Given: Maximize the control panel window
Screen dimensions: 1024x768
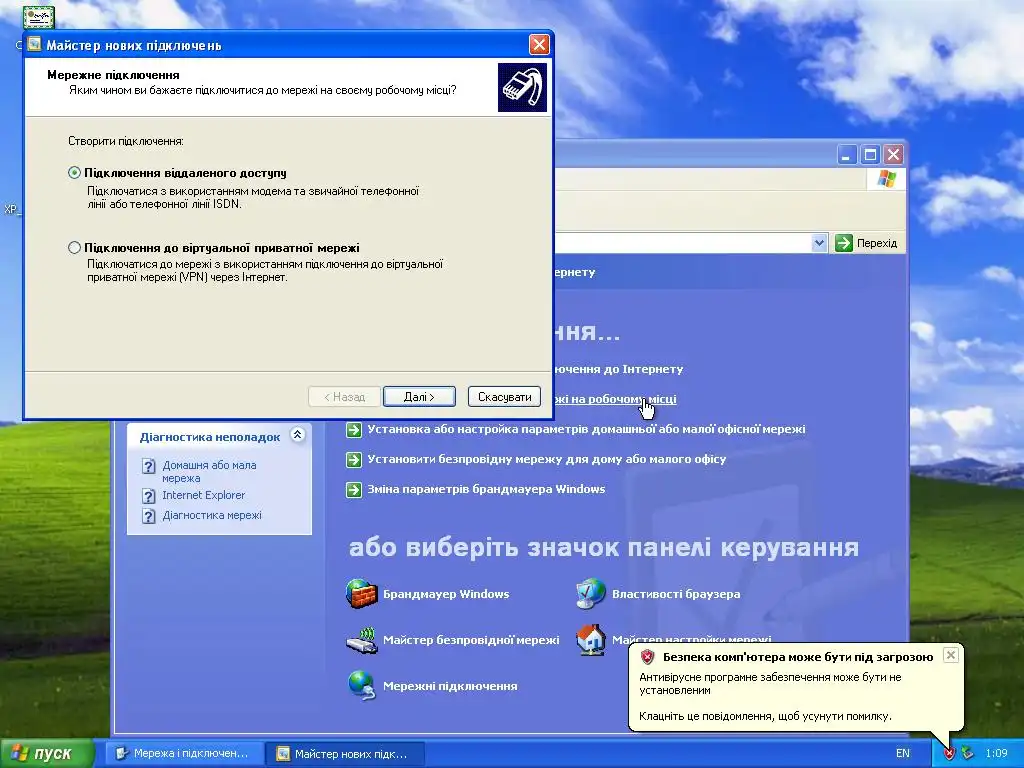Looking at the screenshot, I should coord(870,155).
